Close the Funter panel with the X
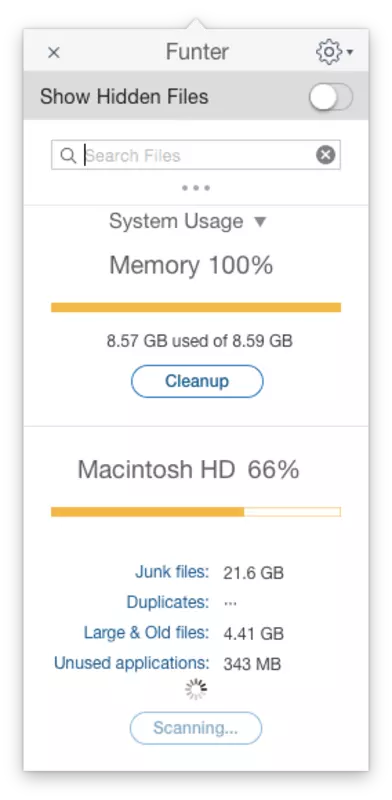Screen dimensions: 392x800 54,52
